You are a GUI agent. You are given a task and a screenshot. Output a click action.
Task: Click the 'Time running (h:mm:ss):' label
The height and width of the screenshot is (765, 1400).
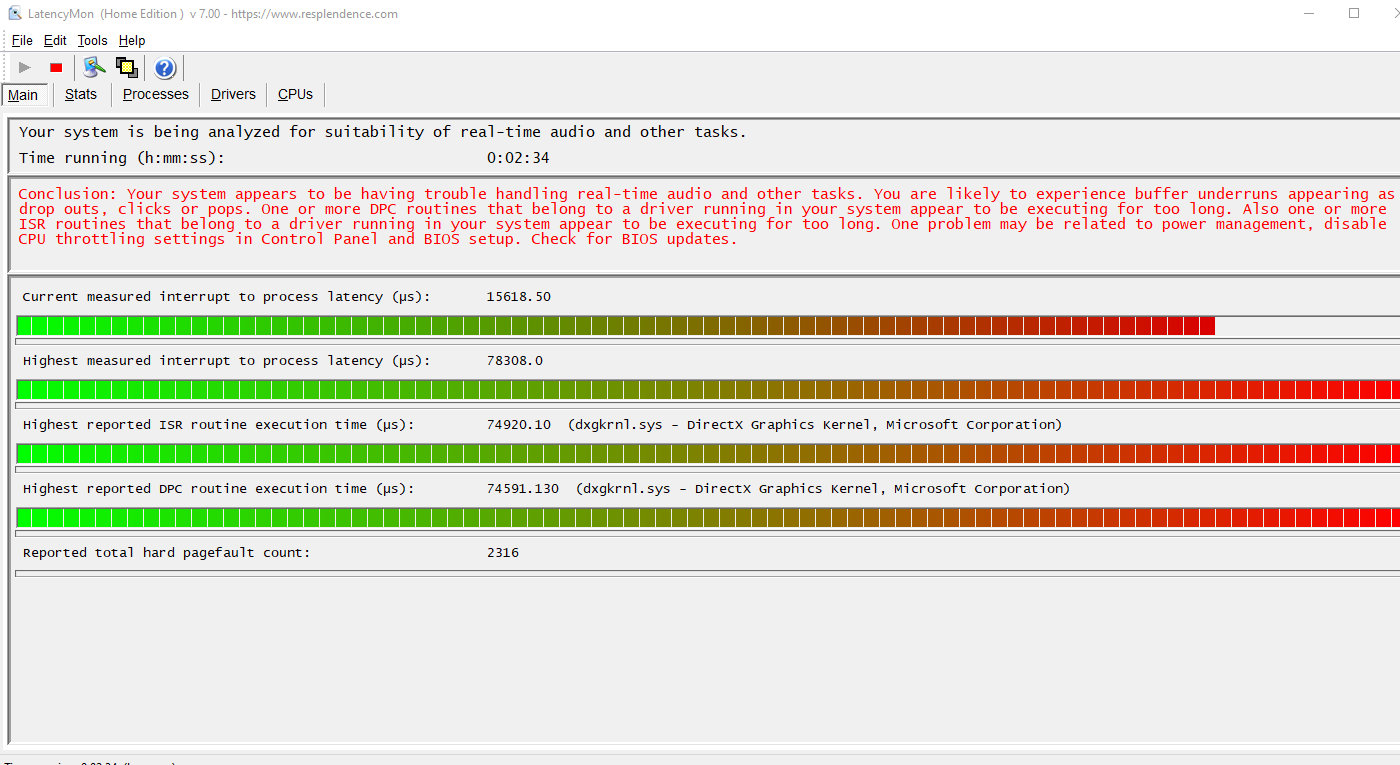click(x=122, y=158)
